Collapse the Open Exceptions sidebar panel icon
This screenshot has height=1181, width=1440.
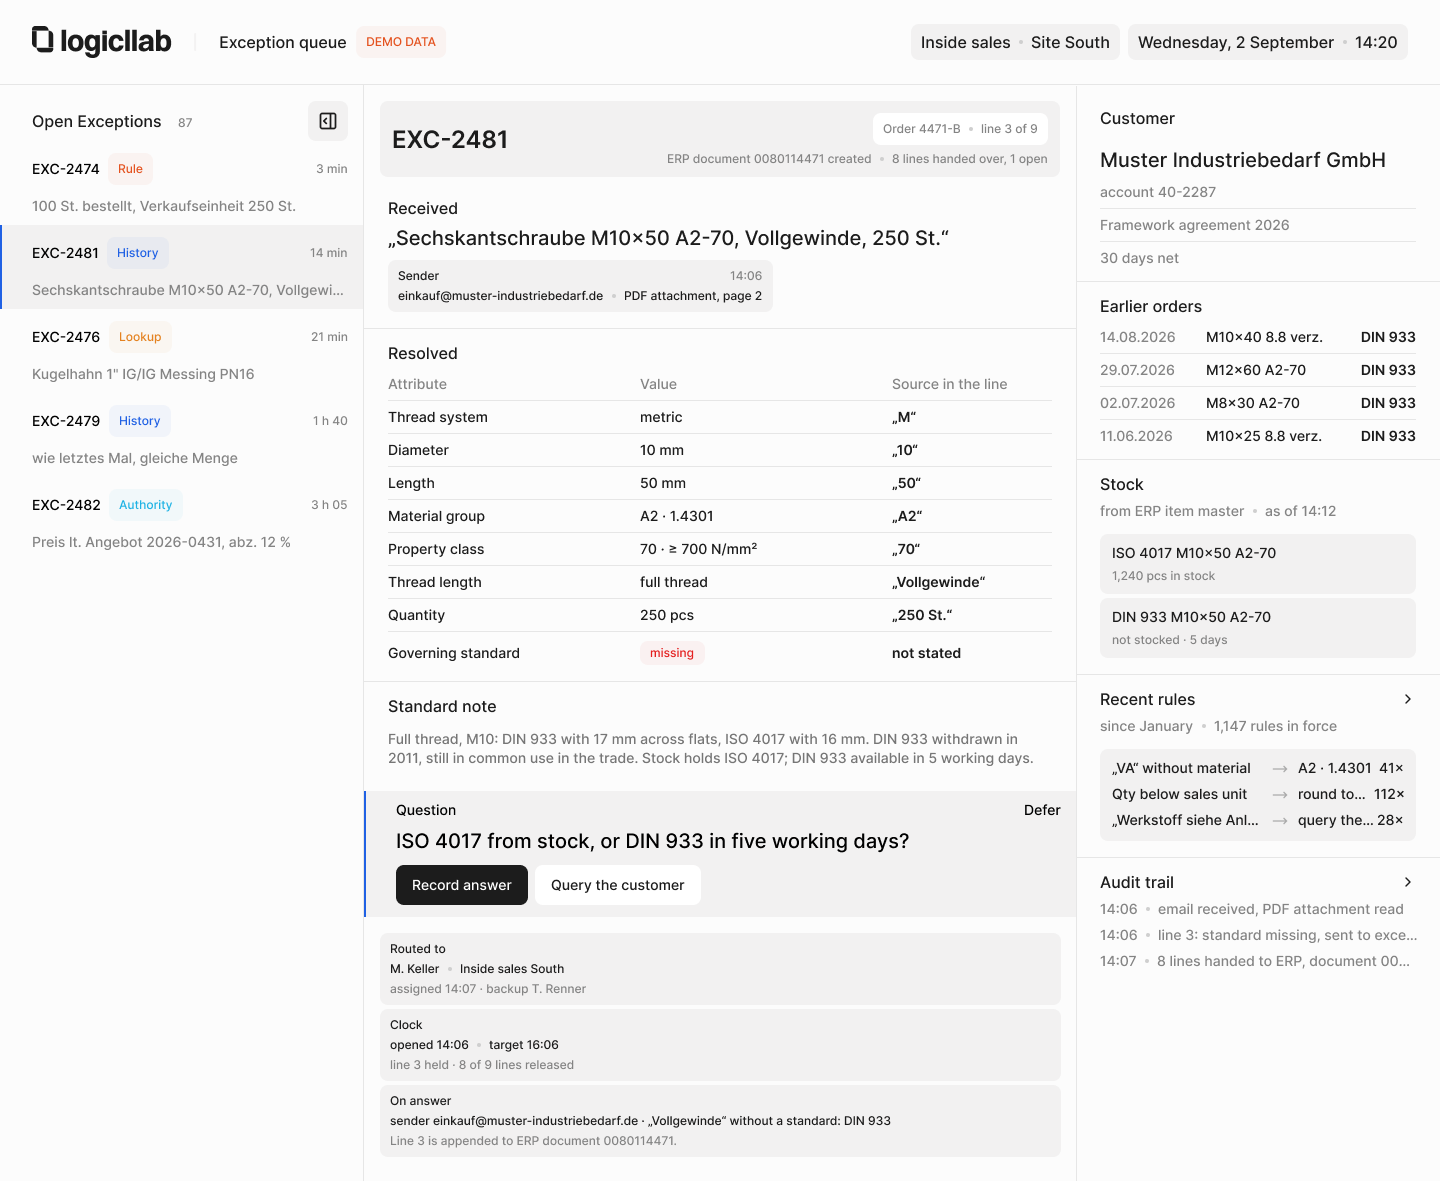[328, 121]
